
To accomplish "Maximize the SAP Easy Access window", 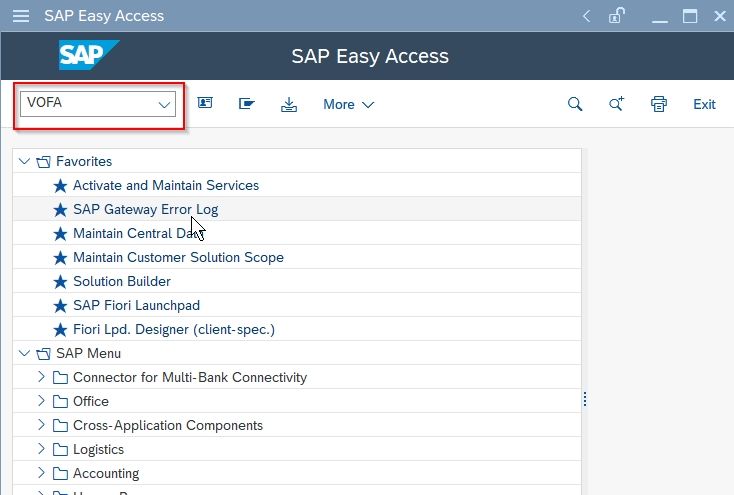I will pos(690,16).
